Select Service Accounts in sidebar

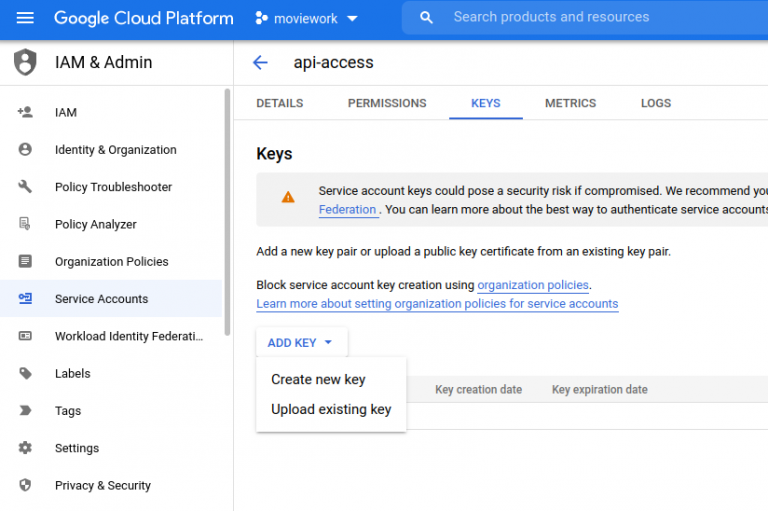click(111, 298)
